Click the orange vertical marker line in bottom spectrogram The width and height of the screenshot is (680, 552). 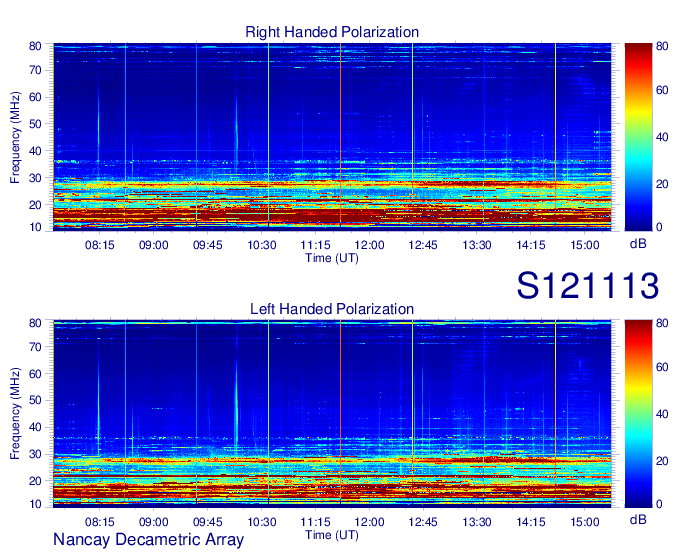click(340, 412)
